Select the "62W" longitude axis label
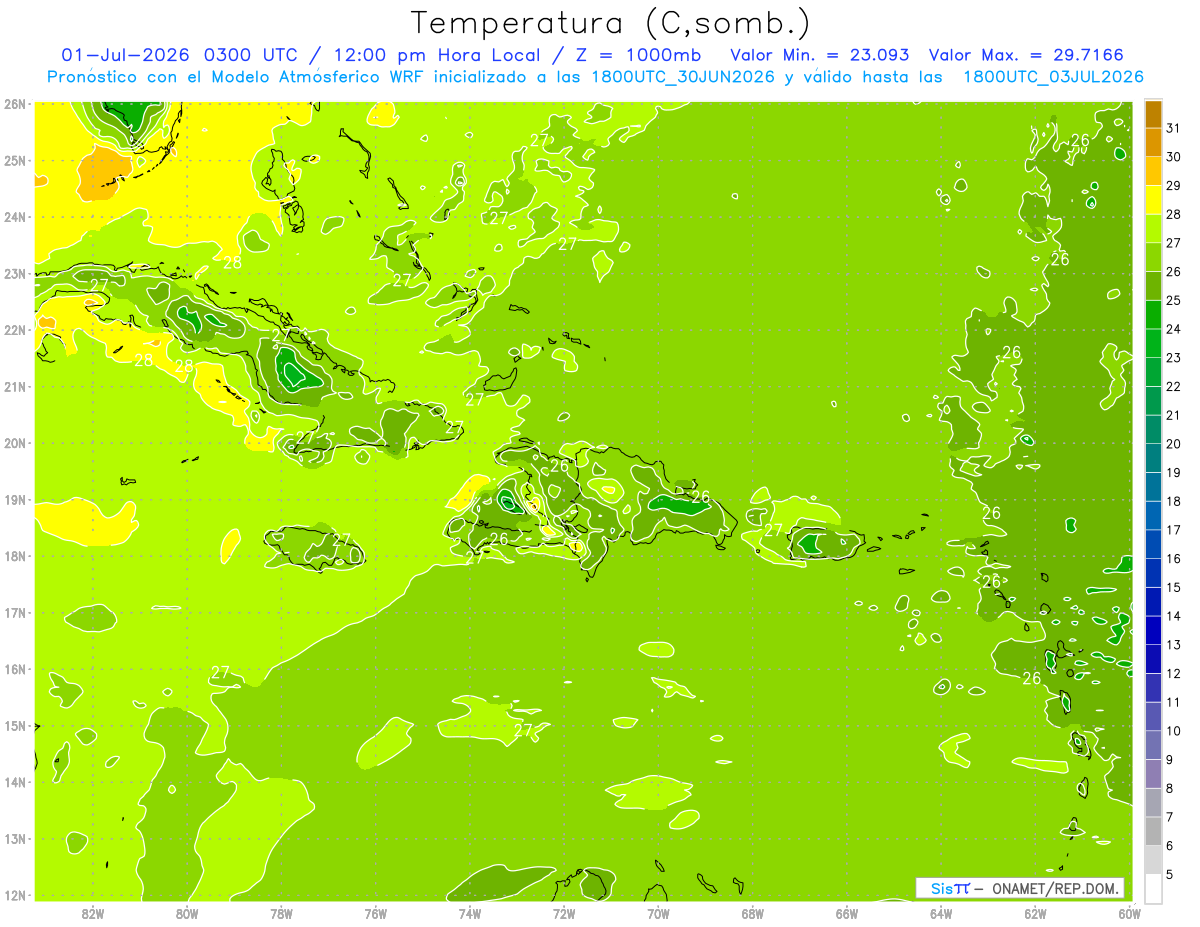The image size is (1200, 927). pos(1035,913)
